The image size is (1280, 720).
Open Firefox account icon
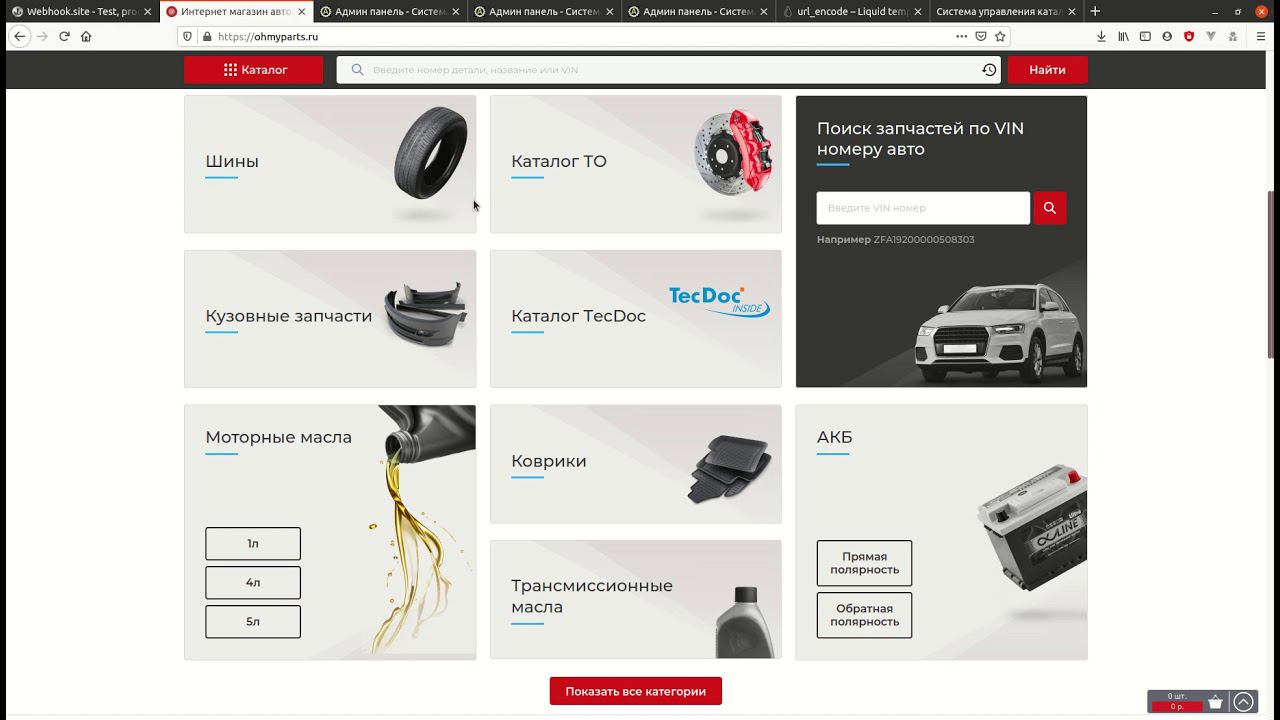point(1167,36)
